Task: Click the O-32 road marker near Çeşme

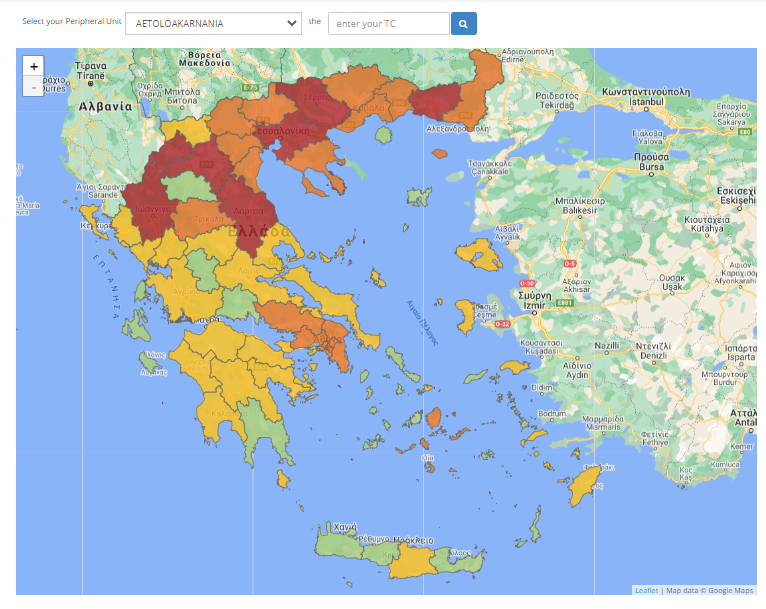Action: [x=501, y=324]
